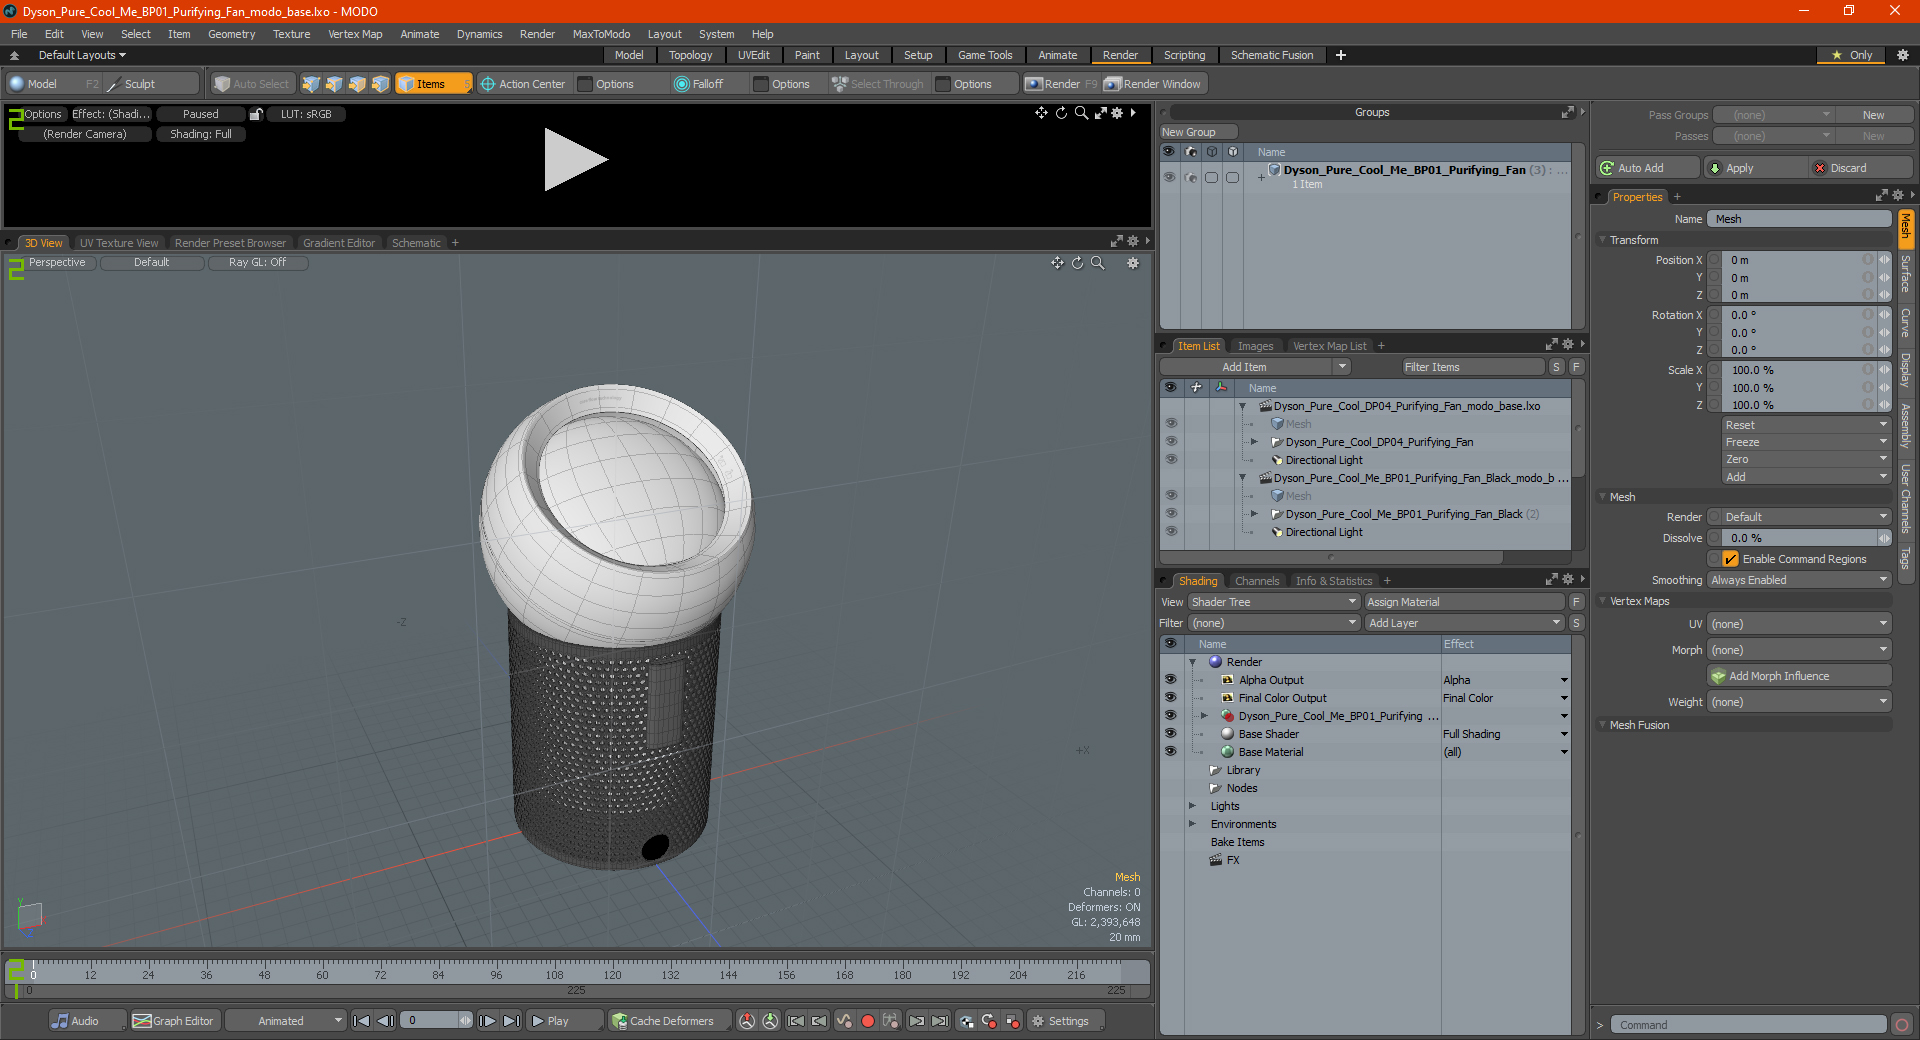Switch to the Images tab

click(1255, 346)
